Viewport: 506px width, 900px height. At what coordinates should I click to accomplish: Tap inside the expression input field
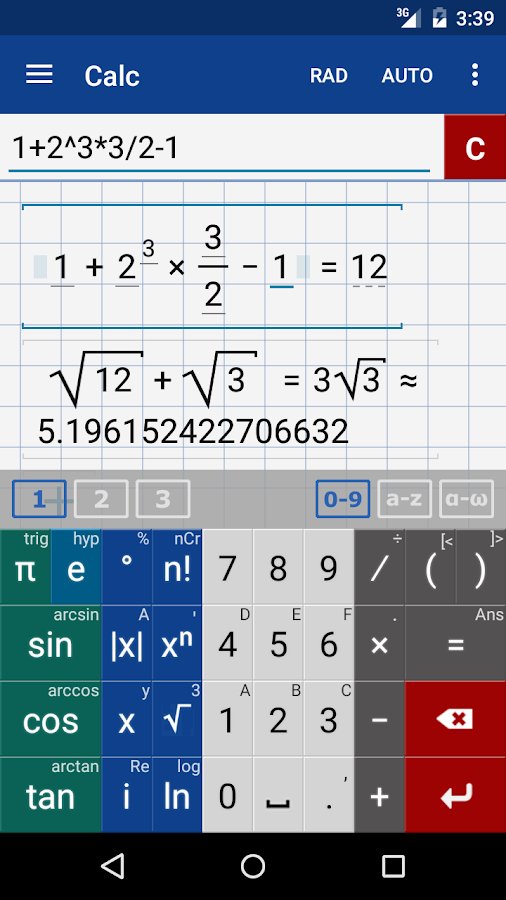coord(219,148)
